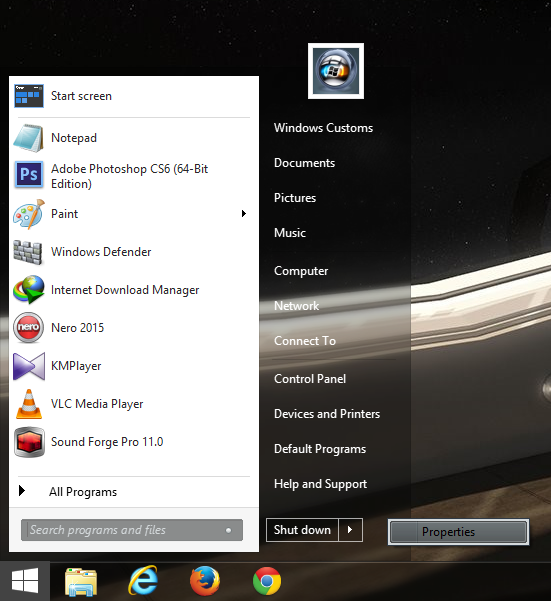551x601 pixels.
Task: Click the Windows Defender text label
Action: tap(101, 252)
